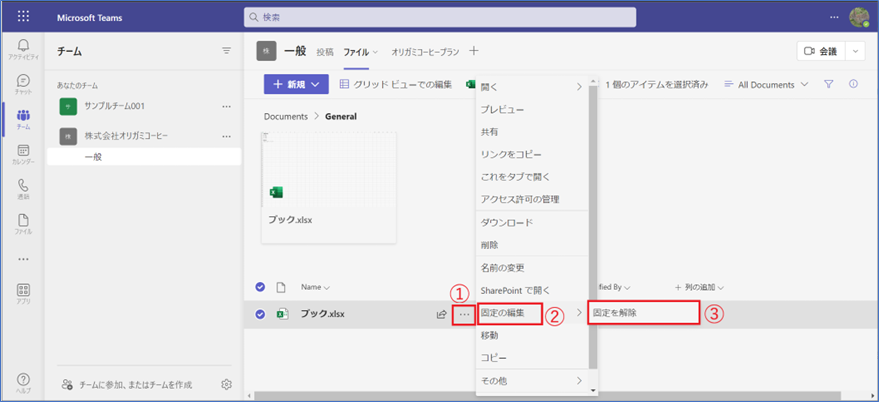Expand the 会議 button dropdown arrow
Viewport: 879px width, 402px height.
click(855, 51)
